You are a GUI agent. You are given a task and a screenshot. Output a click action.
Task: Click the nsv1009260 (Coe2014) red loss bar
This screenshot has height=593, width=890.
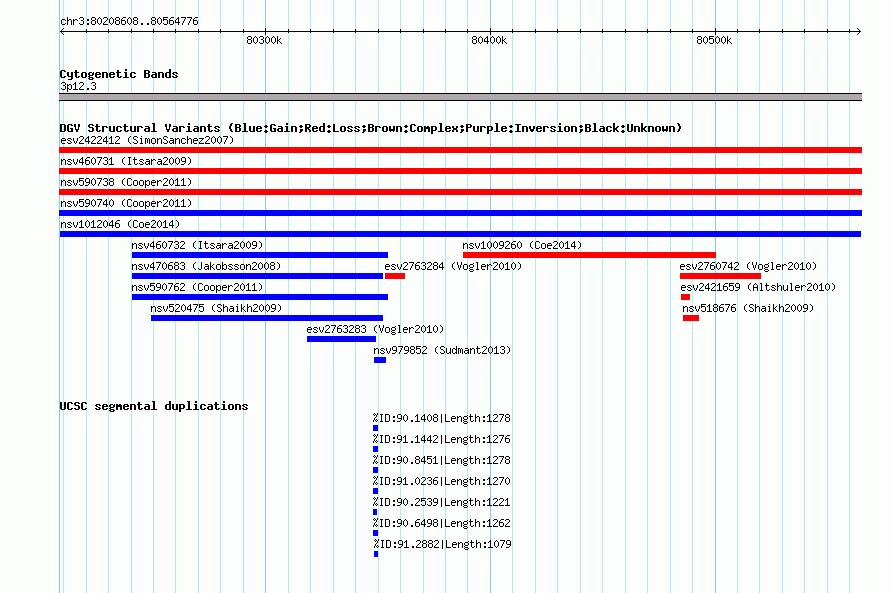point(589,255)
